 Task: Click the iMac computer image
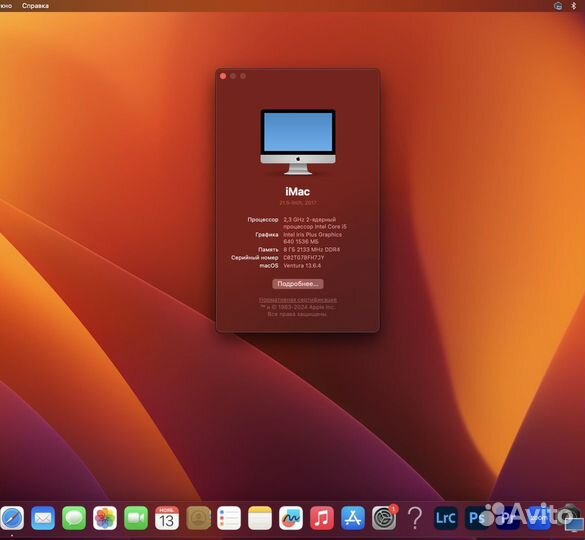(298, 142)
